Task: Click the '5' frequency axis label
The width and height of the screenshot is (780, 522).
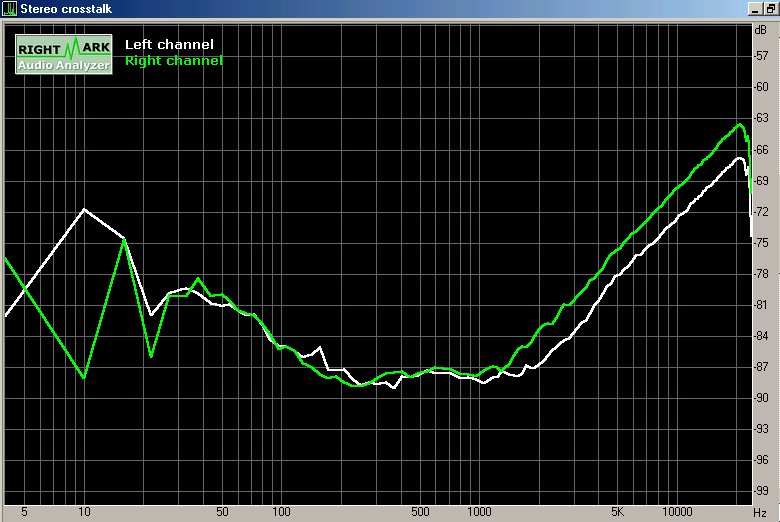Action: 24,512
